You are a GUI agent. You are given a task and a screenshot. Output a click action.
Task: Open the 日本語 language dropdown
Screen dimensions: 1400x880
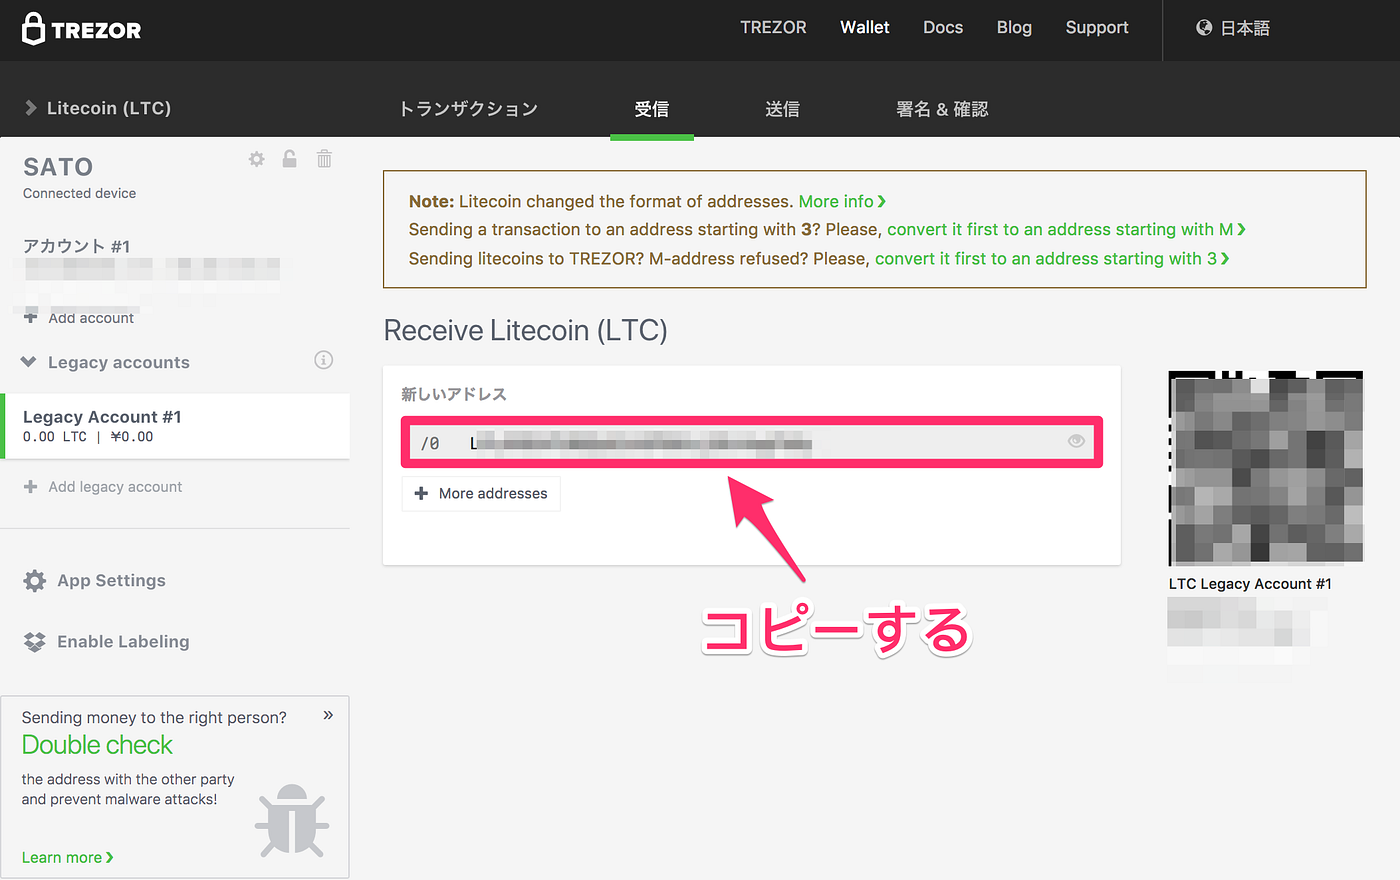coord(1233,28)
